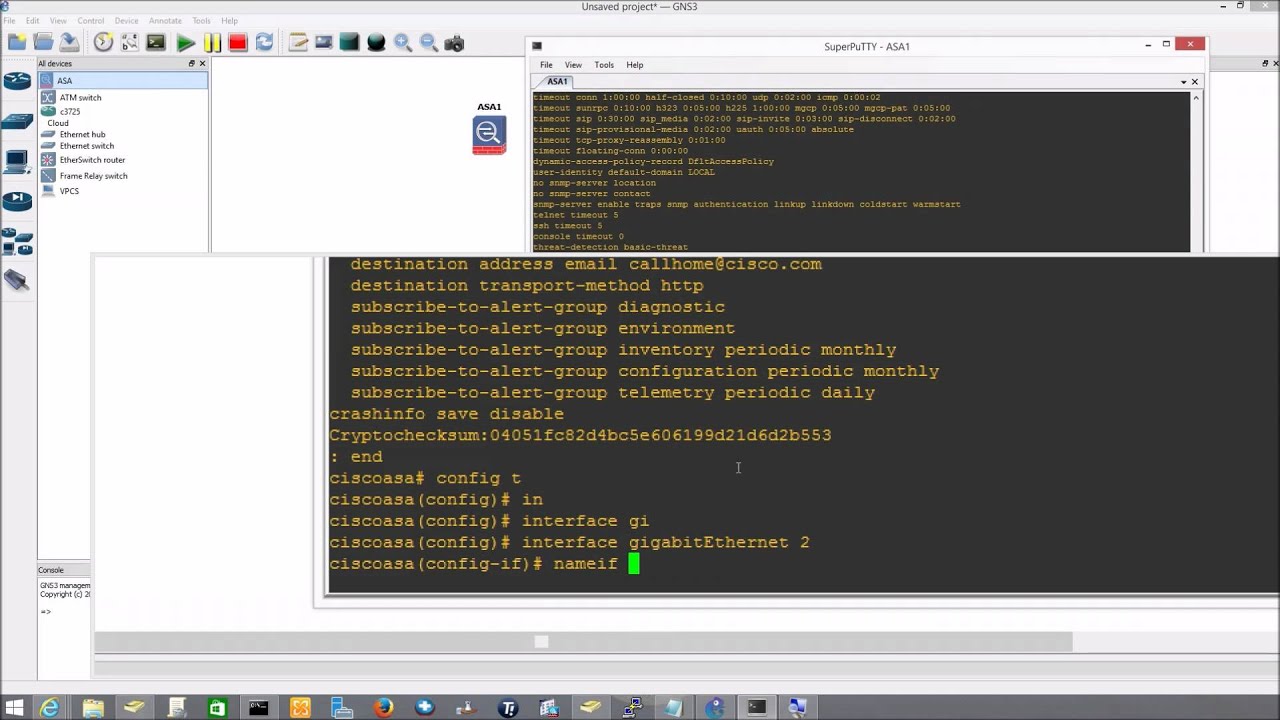The width and height of the screenshot is (1280, 720).
Task: Select the Add a note tool
Action: [298, 42]
